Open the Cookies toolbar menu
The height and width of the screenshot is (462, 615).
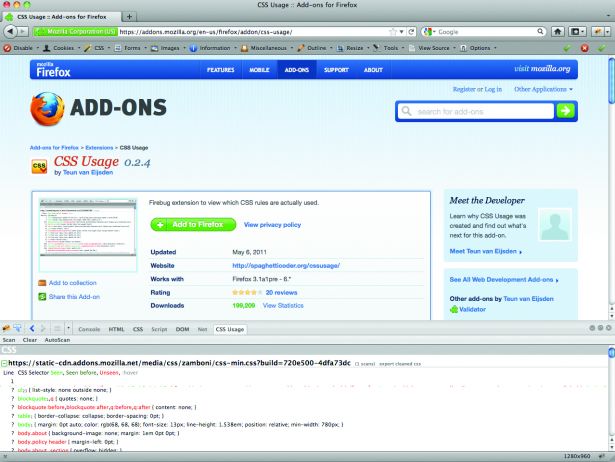pyautogui.click(x=62, y=48)
